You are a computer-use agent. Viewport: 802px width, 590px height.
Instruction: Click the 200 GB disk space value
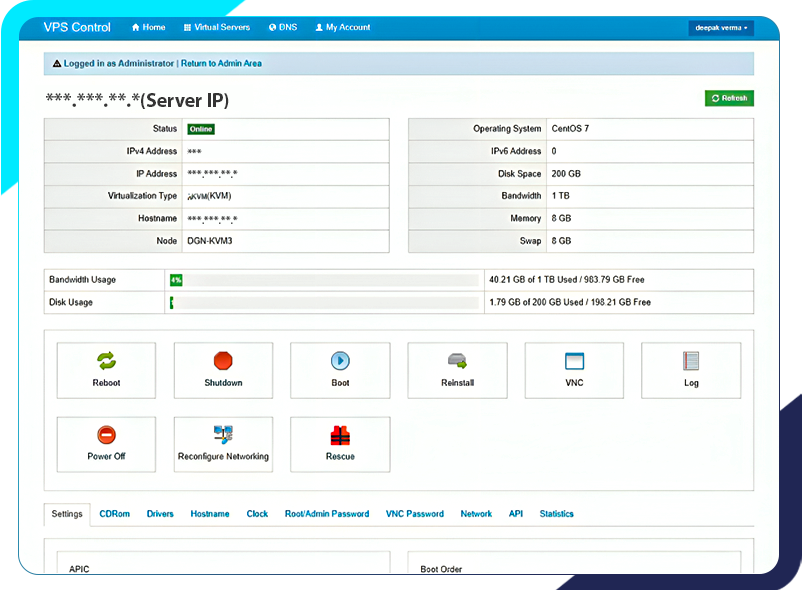coord(566,174)
